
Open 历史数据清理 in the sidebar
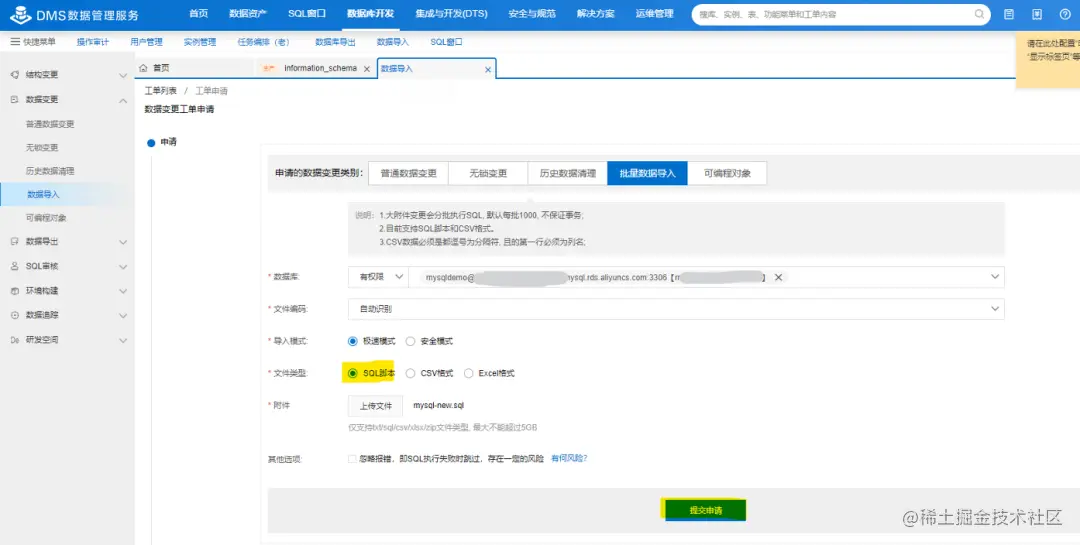coord(50,171)
